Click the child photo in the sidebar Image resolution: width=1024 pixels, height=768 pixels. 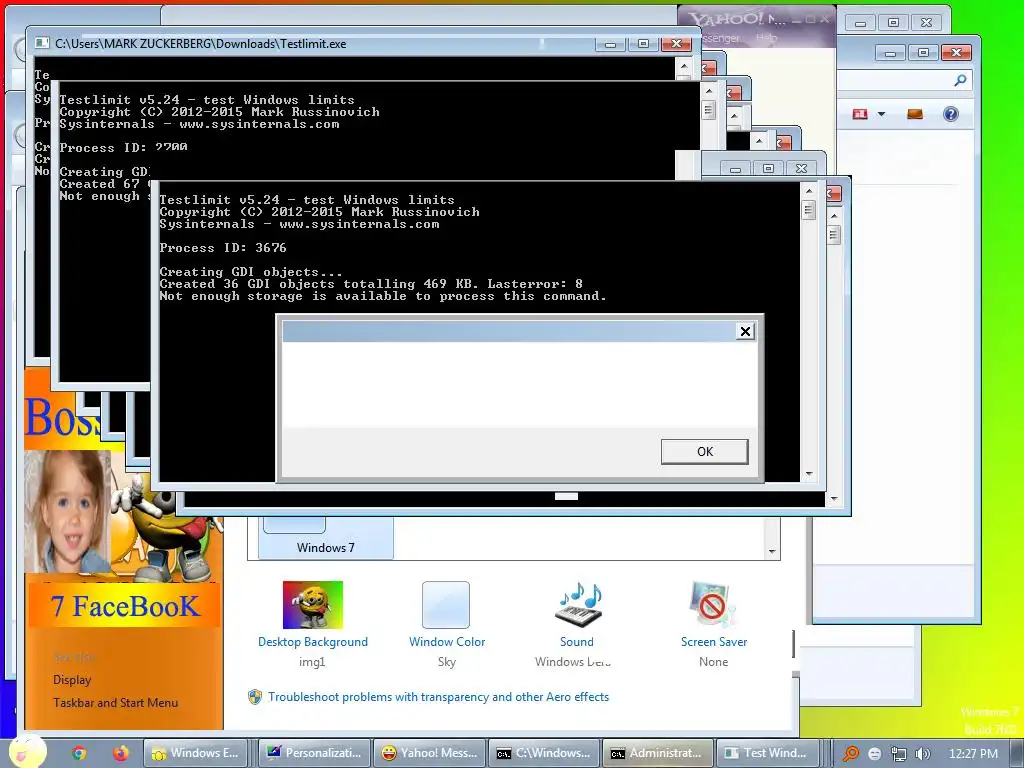tap(67, 511)
